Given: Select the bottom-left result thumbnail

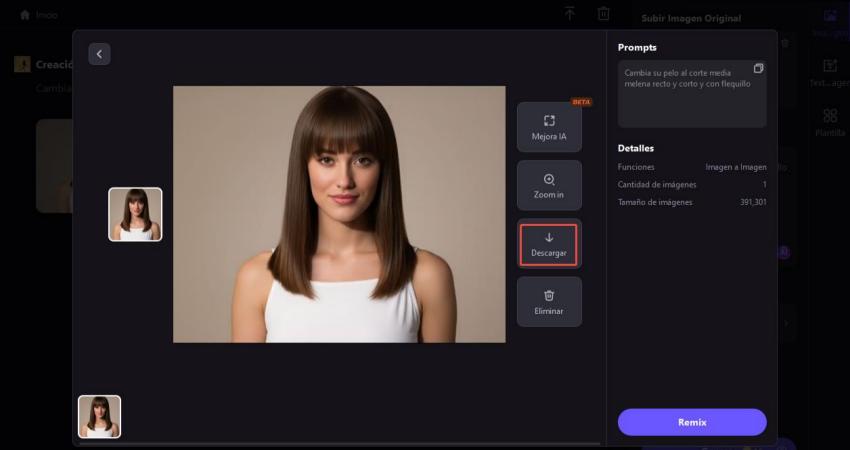Looking at the screenshot, I should [x=99, y=416].
